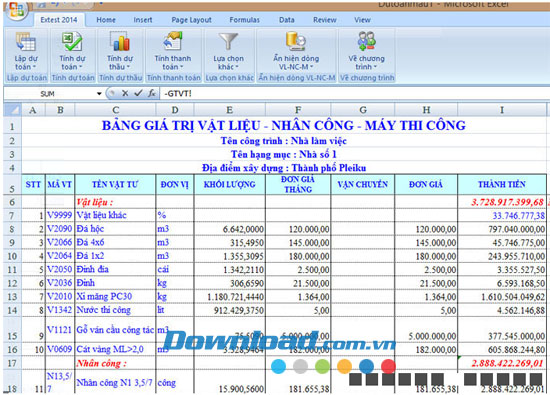
Task: Open the Review ribbon tab
Action: [x=325, y=20]
